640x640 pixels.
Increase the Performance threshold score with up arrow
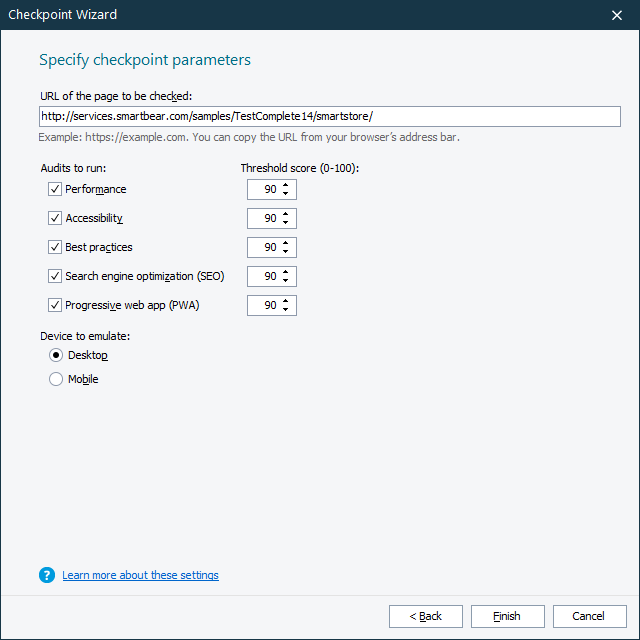pos(286,185)
